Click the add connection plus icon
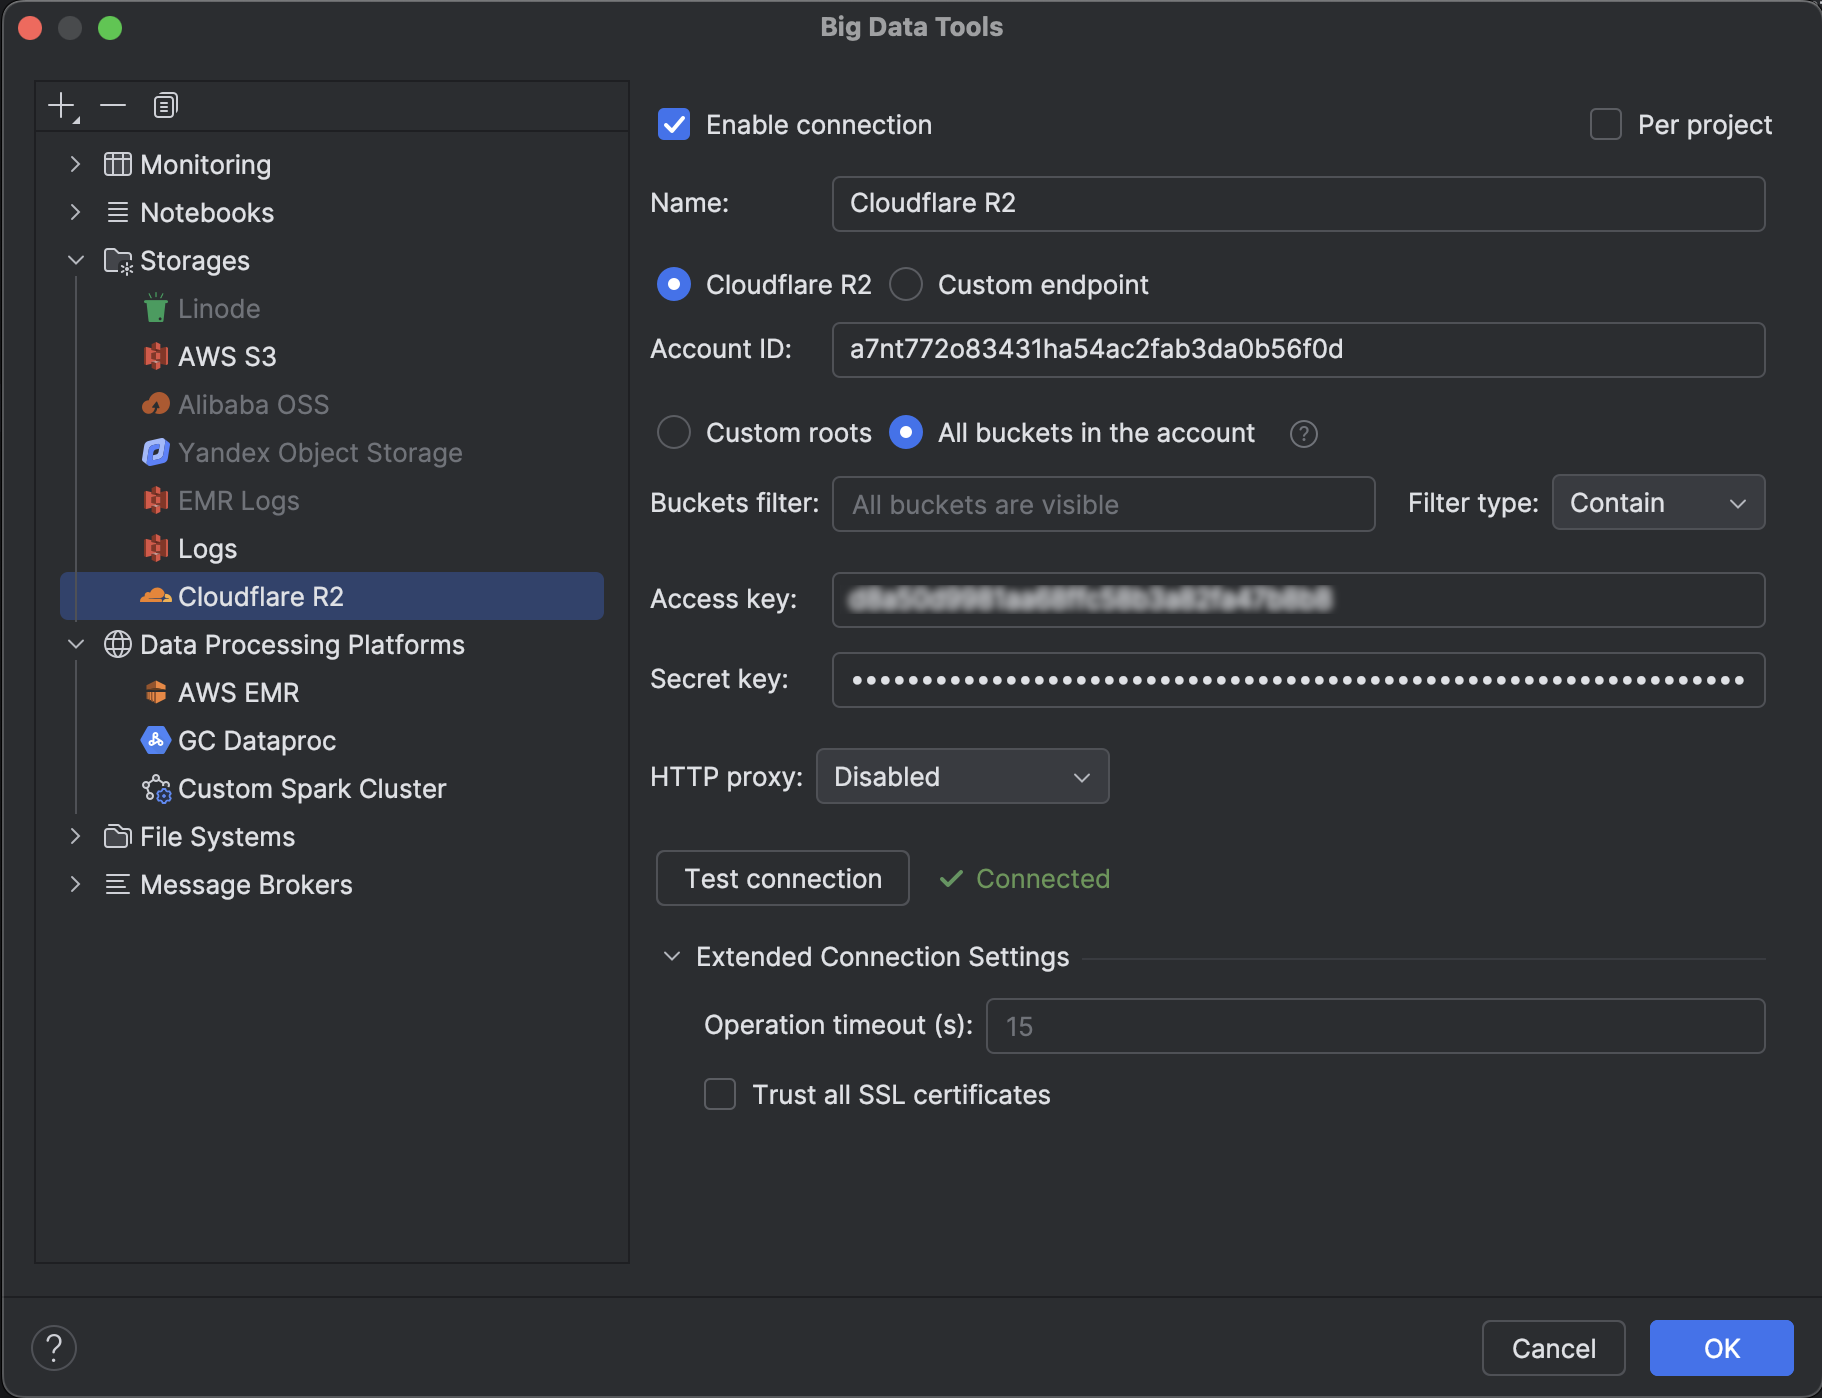Screen dimensions: 1822x1398 click(62, 105)
